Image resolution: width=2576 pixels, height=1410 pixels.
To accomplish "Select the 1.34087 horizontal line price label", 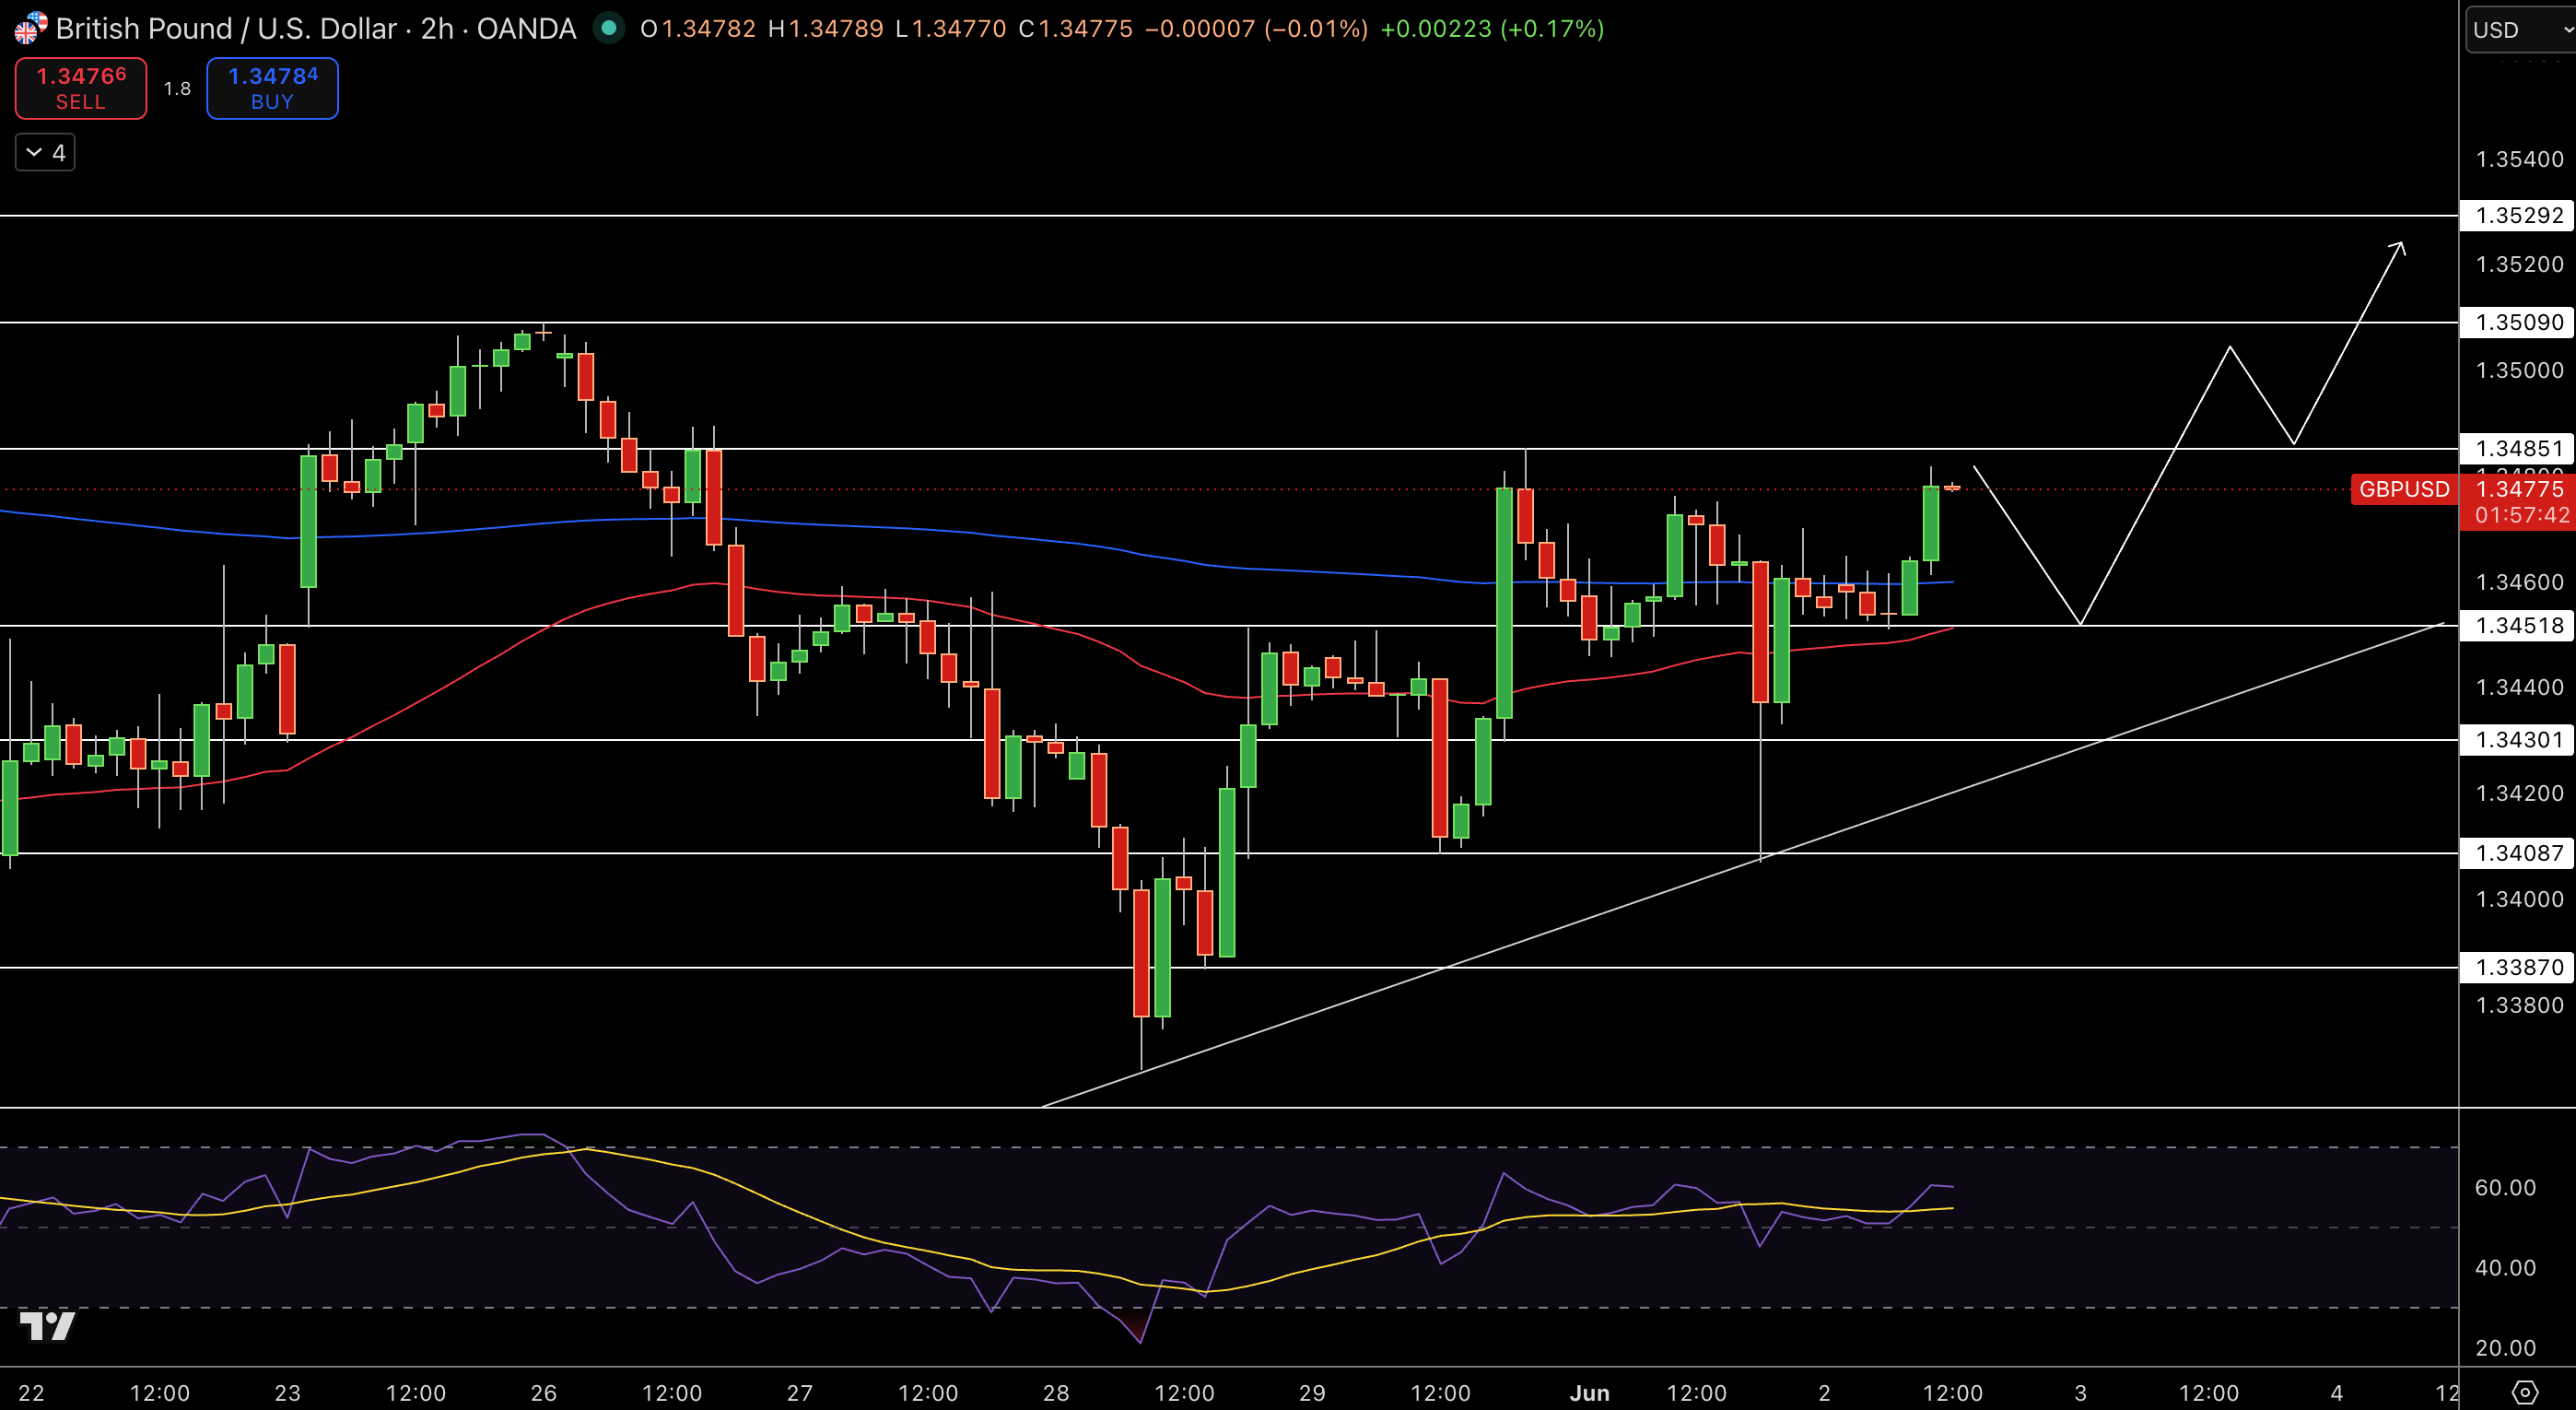I will pos(2518,852).
